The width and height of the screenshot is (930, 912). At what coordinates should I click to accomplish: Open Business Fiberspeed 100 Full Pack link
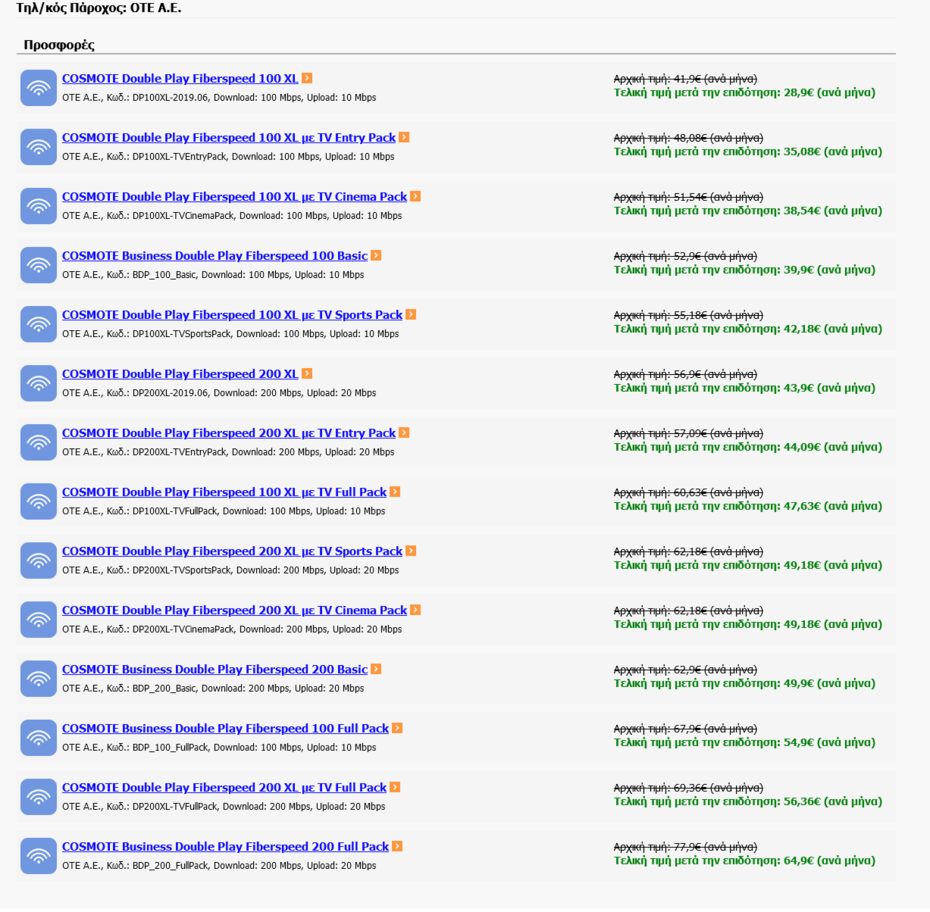pyautogui.click(x=225, y=729)
